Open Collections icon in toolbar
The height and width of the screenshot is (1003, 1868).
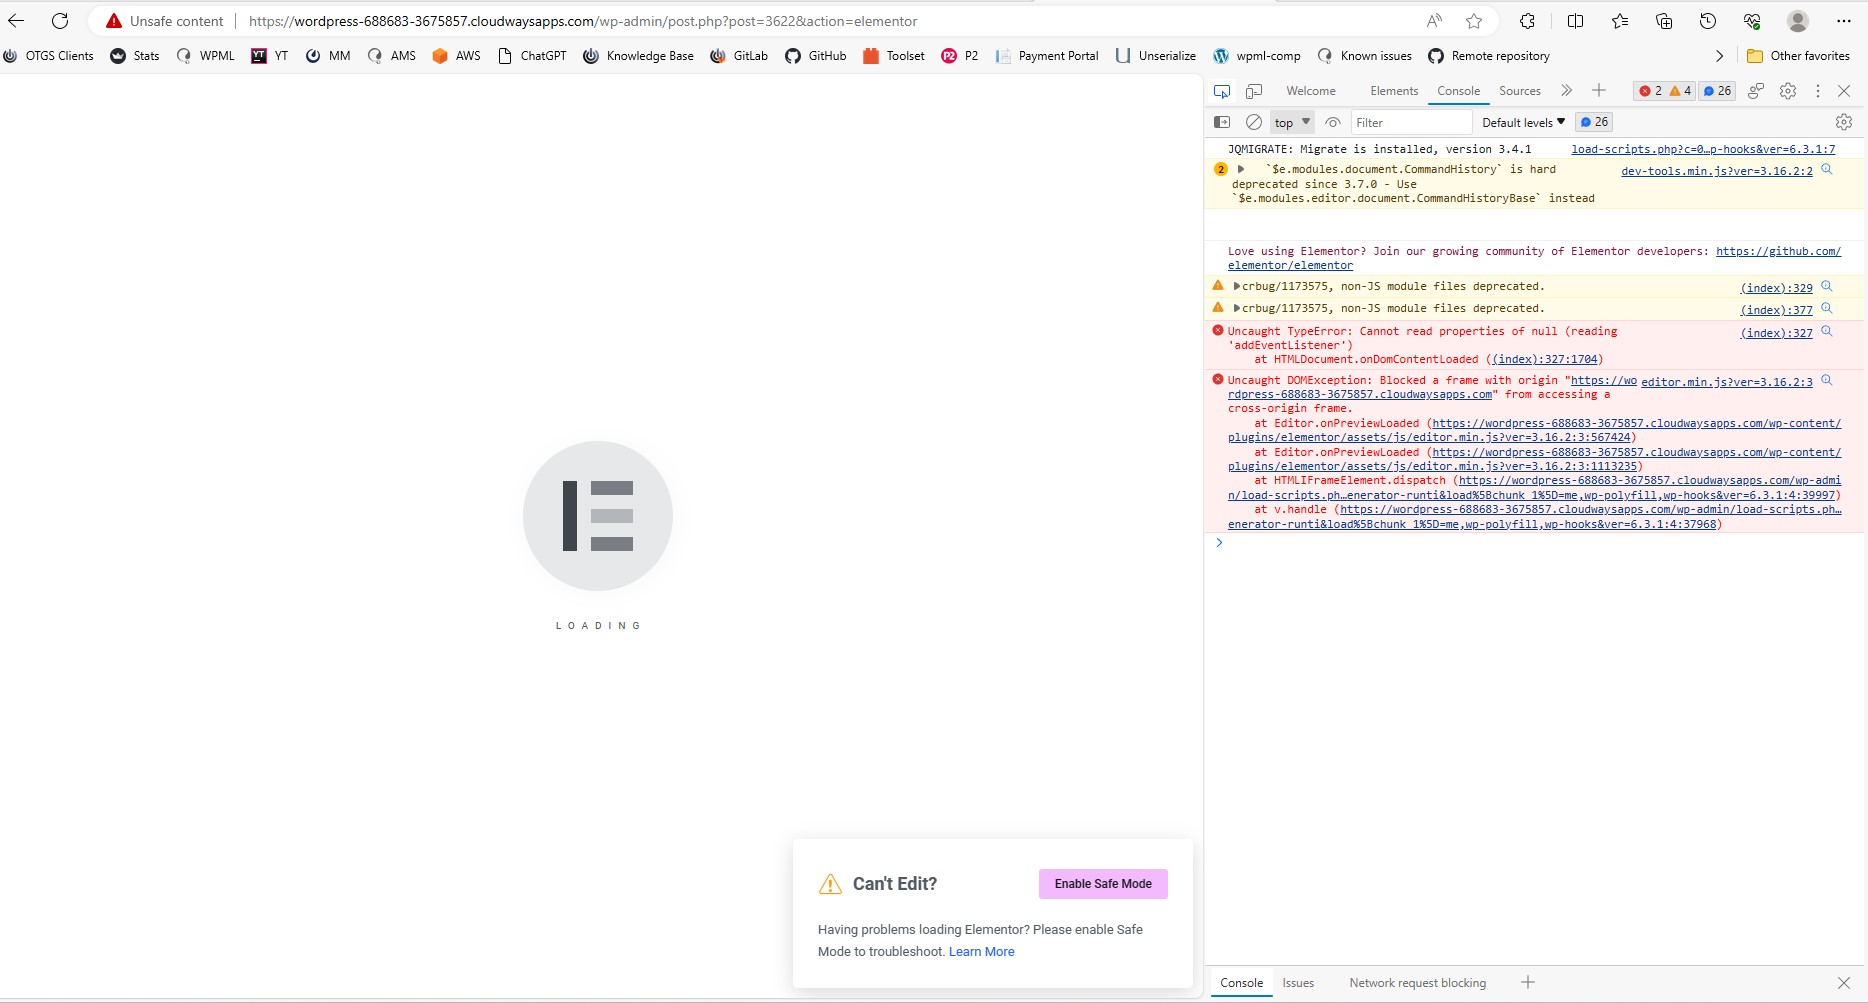1664,21
